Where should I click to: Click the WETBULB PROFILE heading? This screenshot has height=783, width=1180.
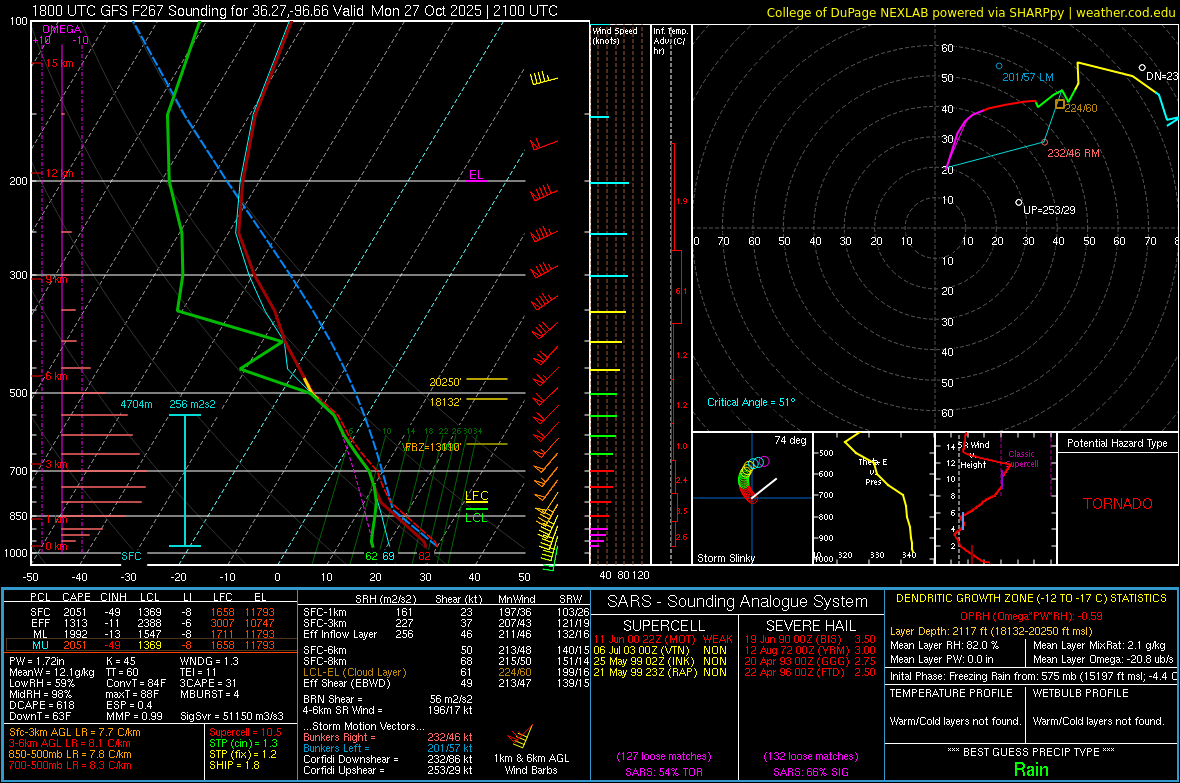point(1081,693)
